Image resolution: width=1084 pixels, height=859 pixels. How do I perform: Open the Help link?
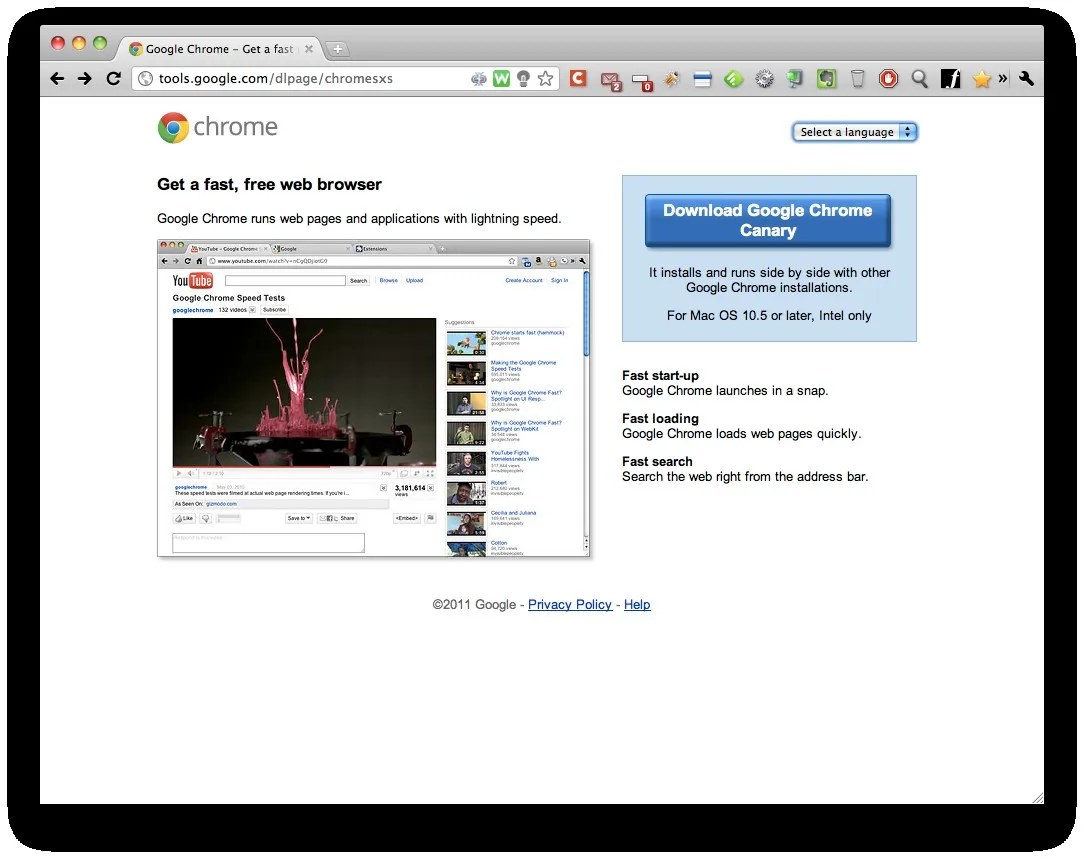click(637, 605)
